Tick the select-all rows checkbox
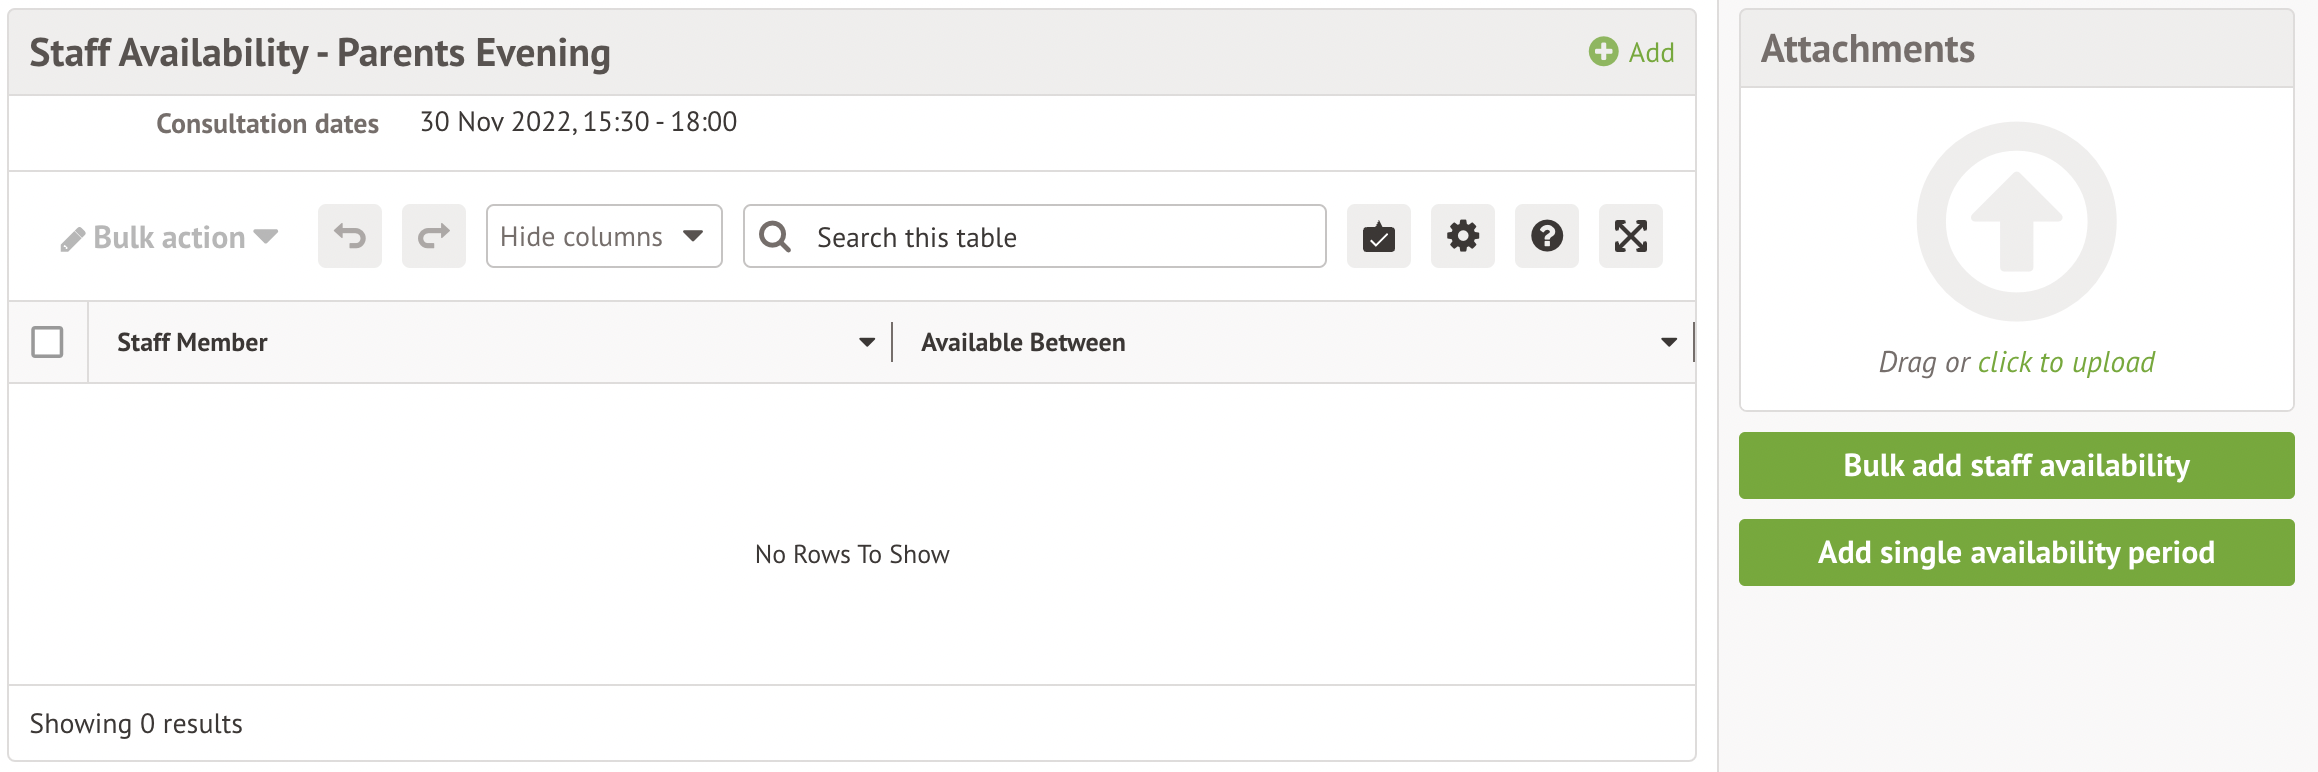Screen dimensions: 2318x772 pos(47,342)
